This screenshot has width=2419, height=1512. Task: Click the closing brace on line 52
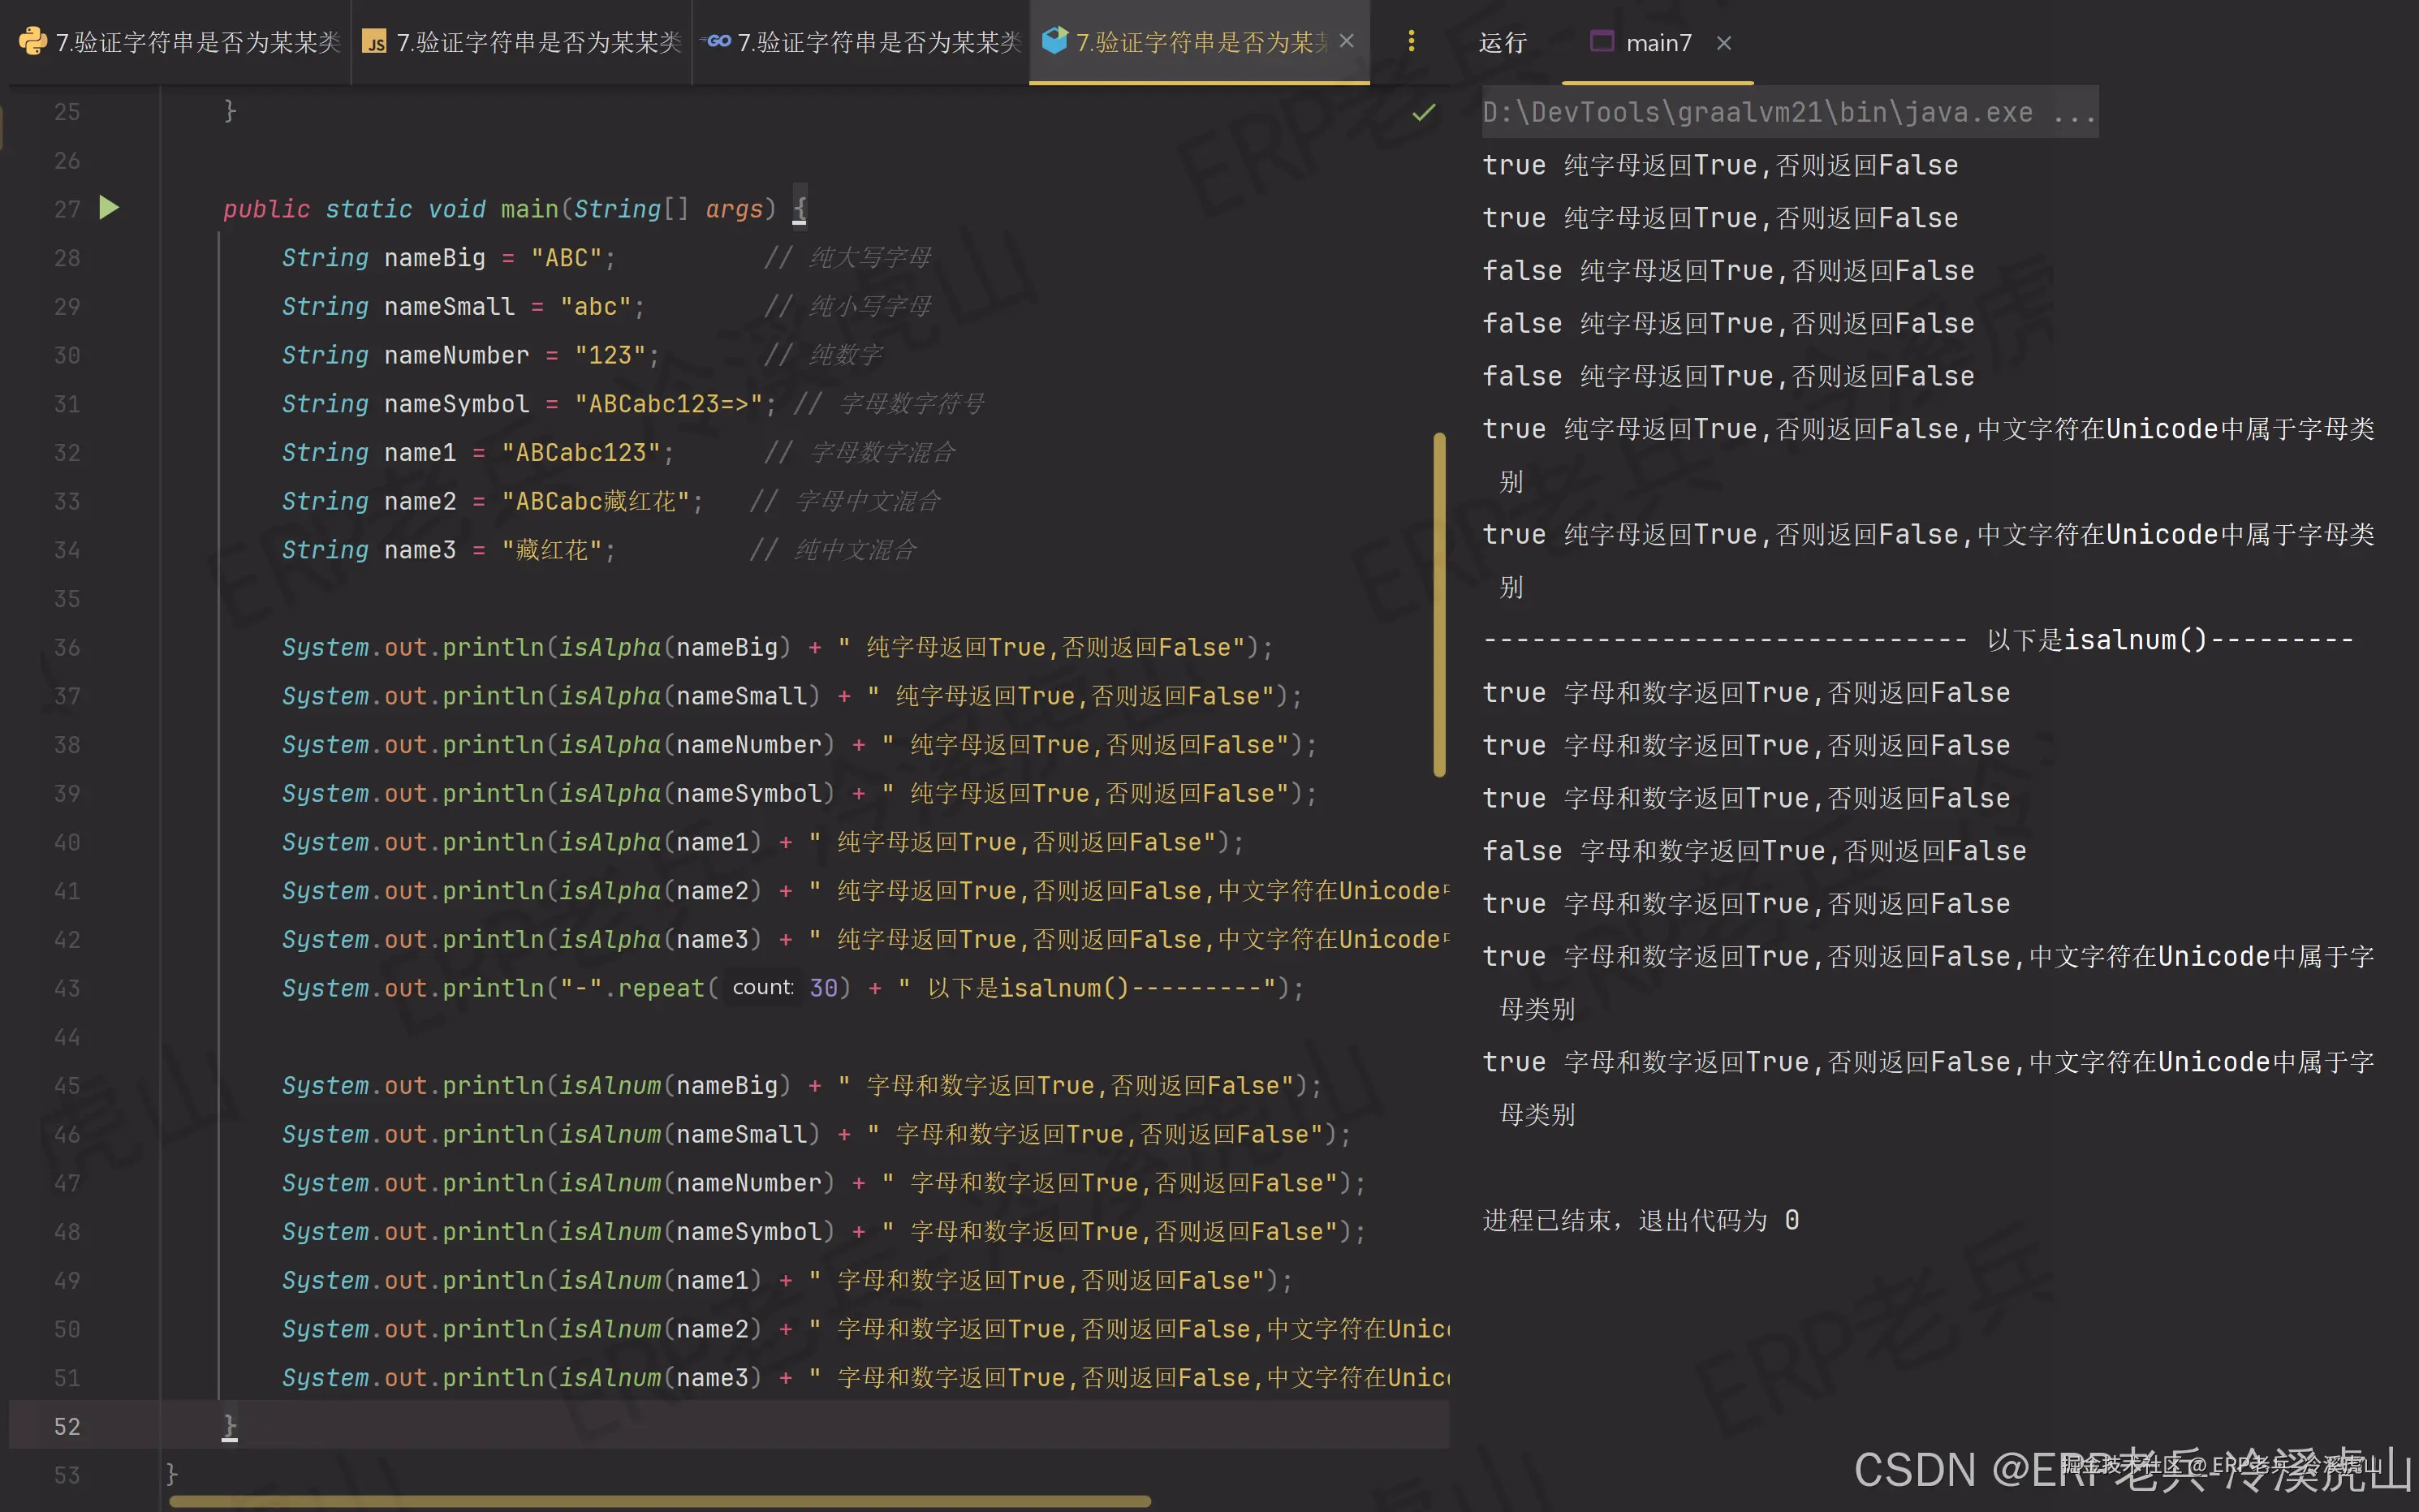[x=229, y=1425]
